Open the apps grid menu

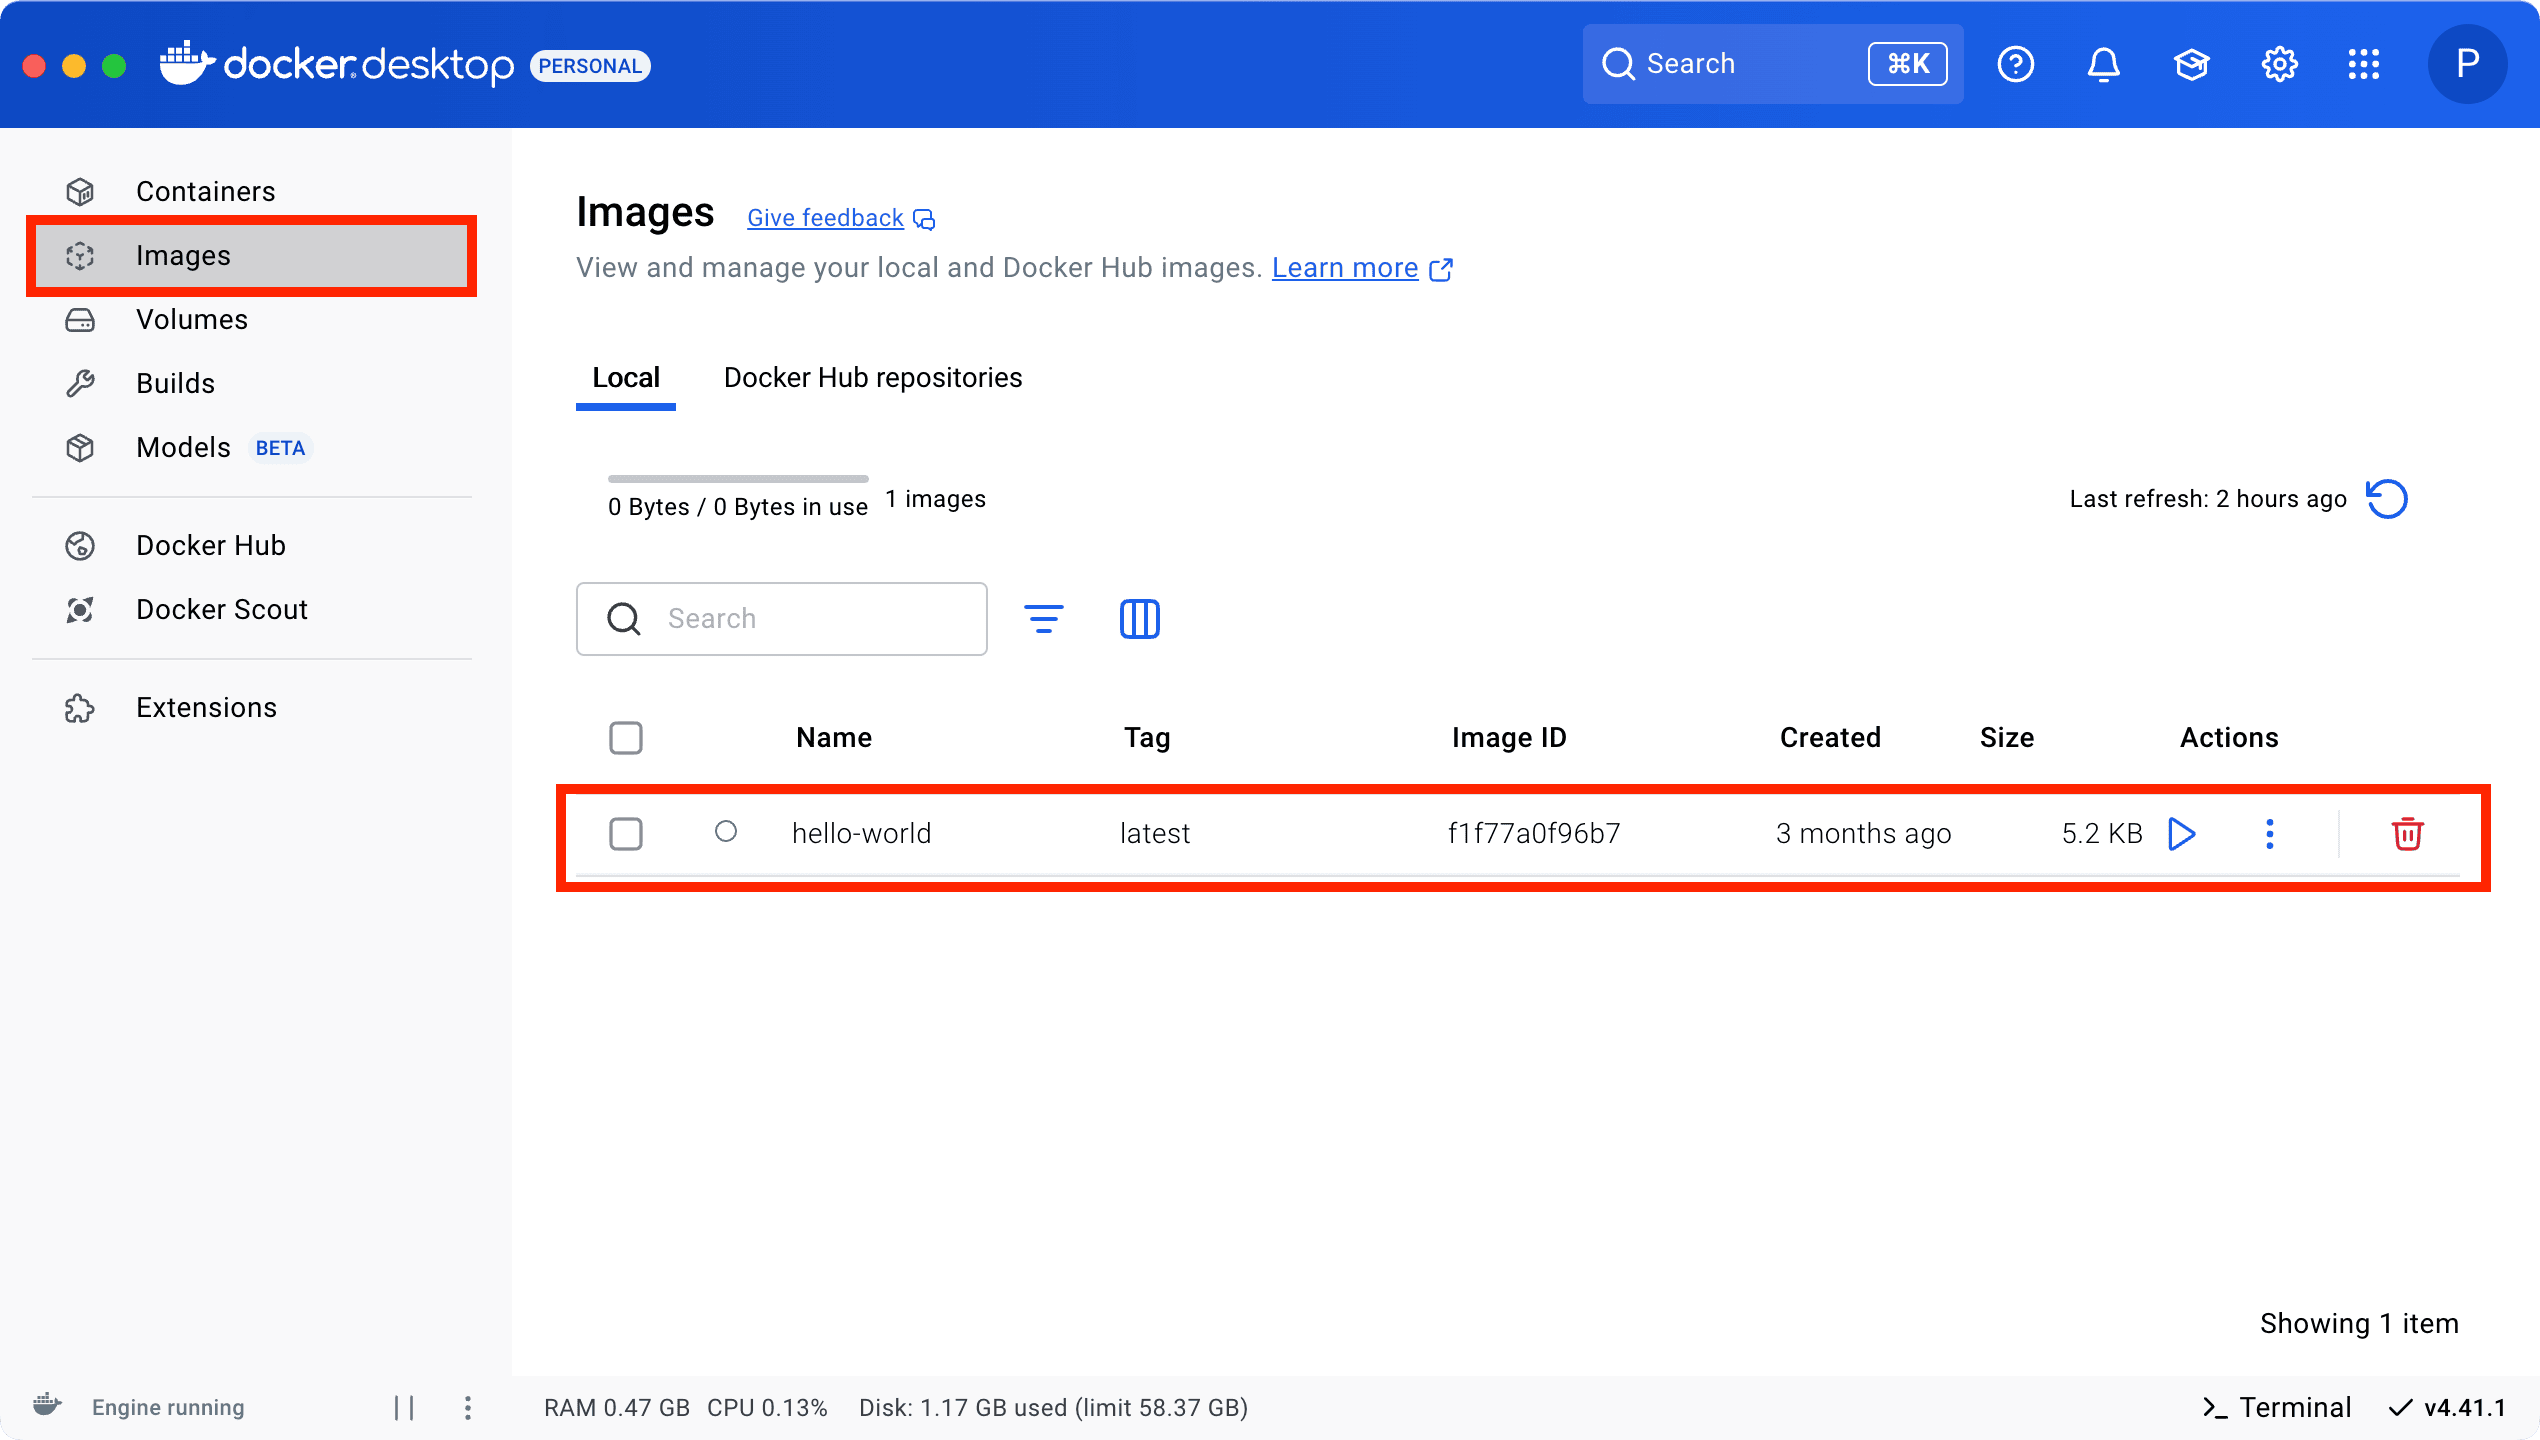click(x=2364, y=64)
